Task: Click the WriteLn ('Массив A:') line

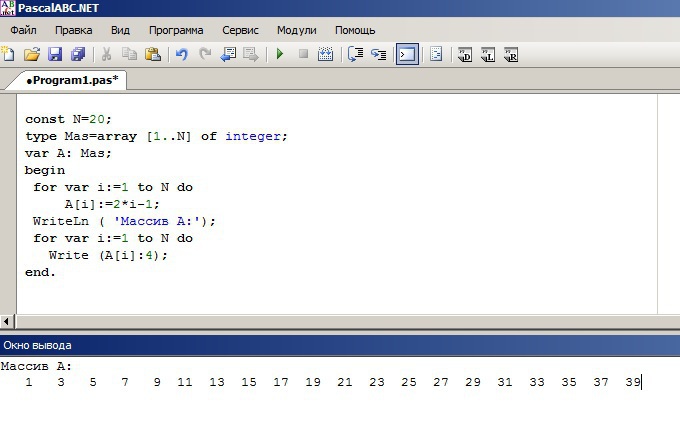Action: (x=124, y=221)
